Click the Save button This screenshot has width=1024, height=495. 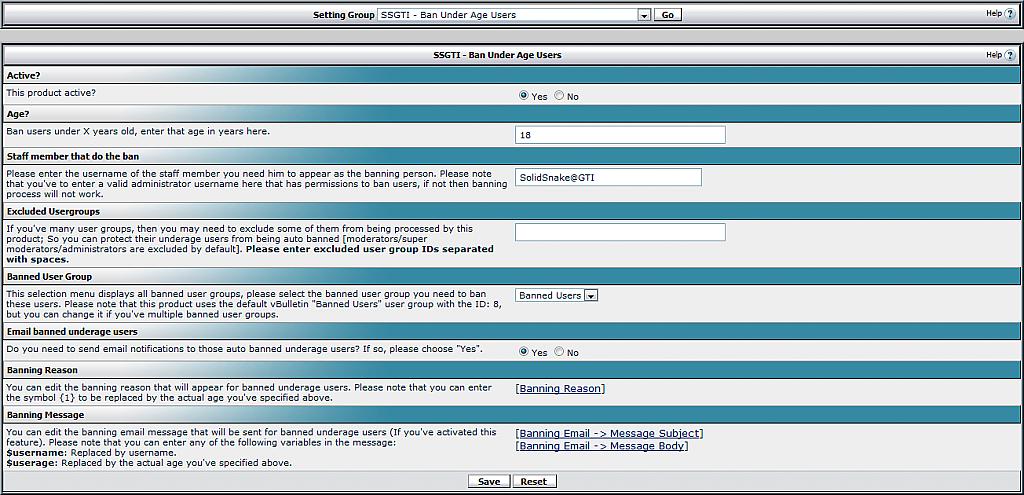click(489, 481)
